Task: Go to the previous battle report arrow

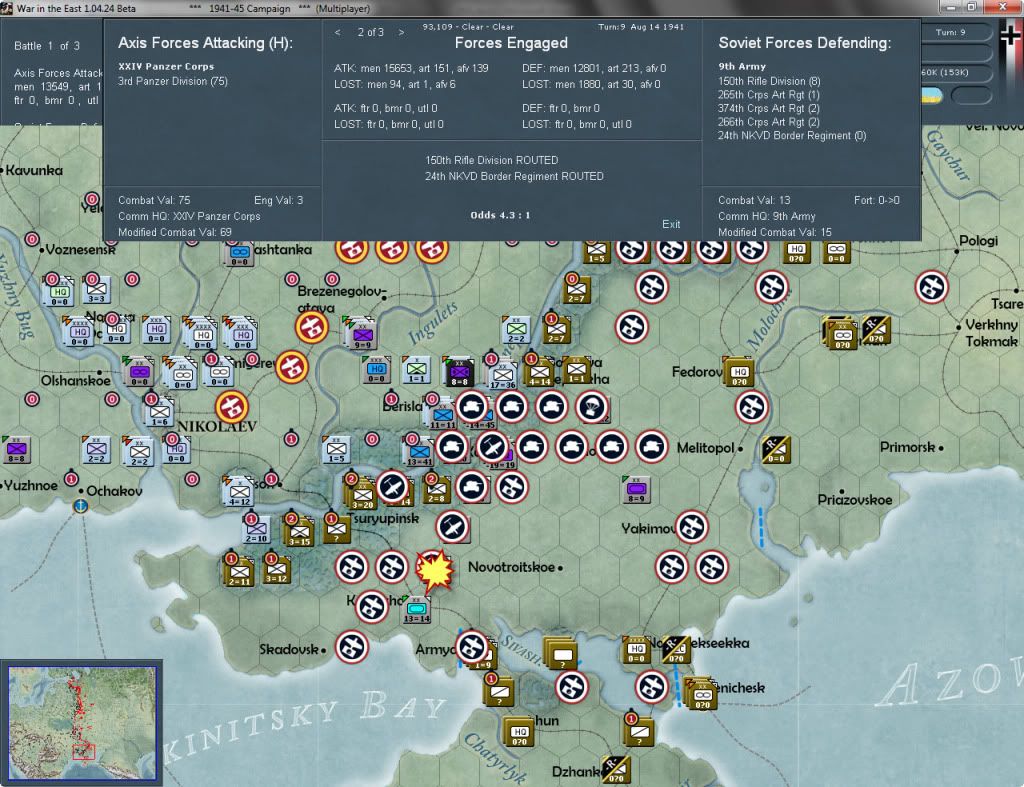Action: (x=337, y=32)
